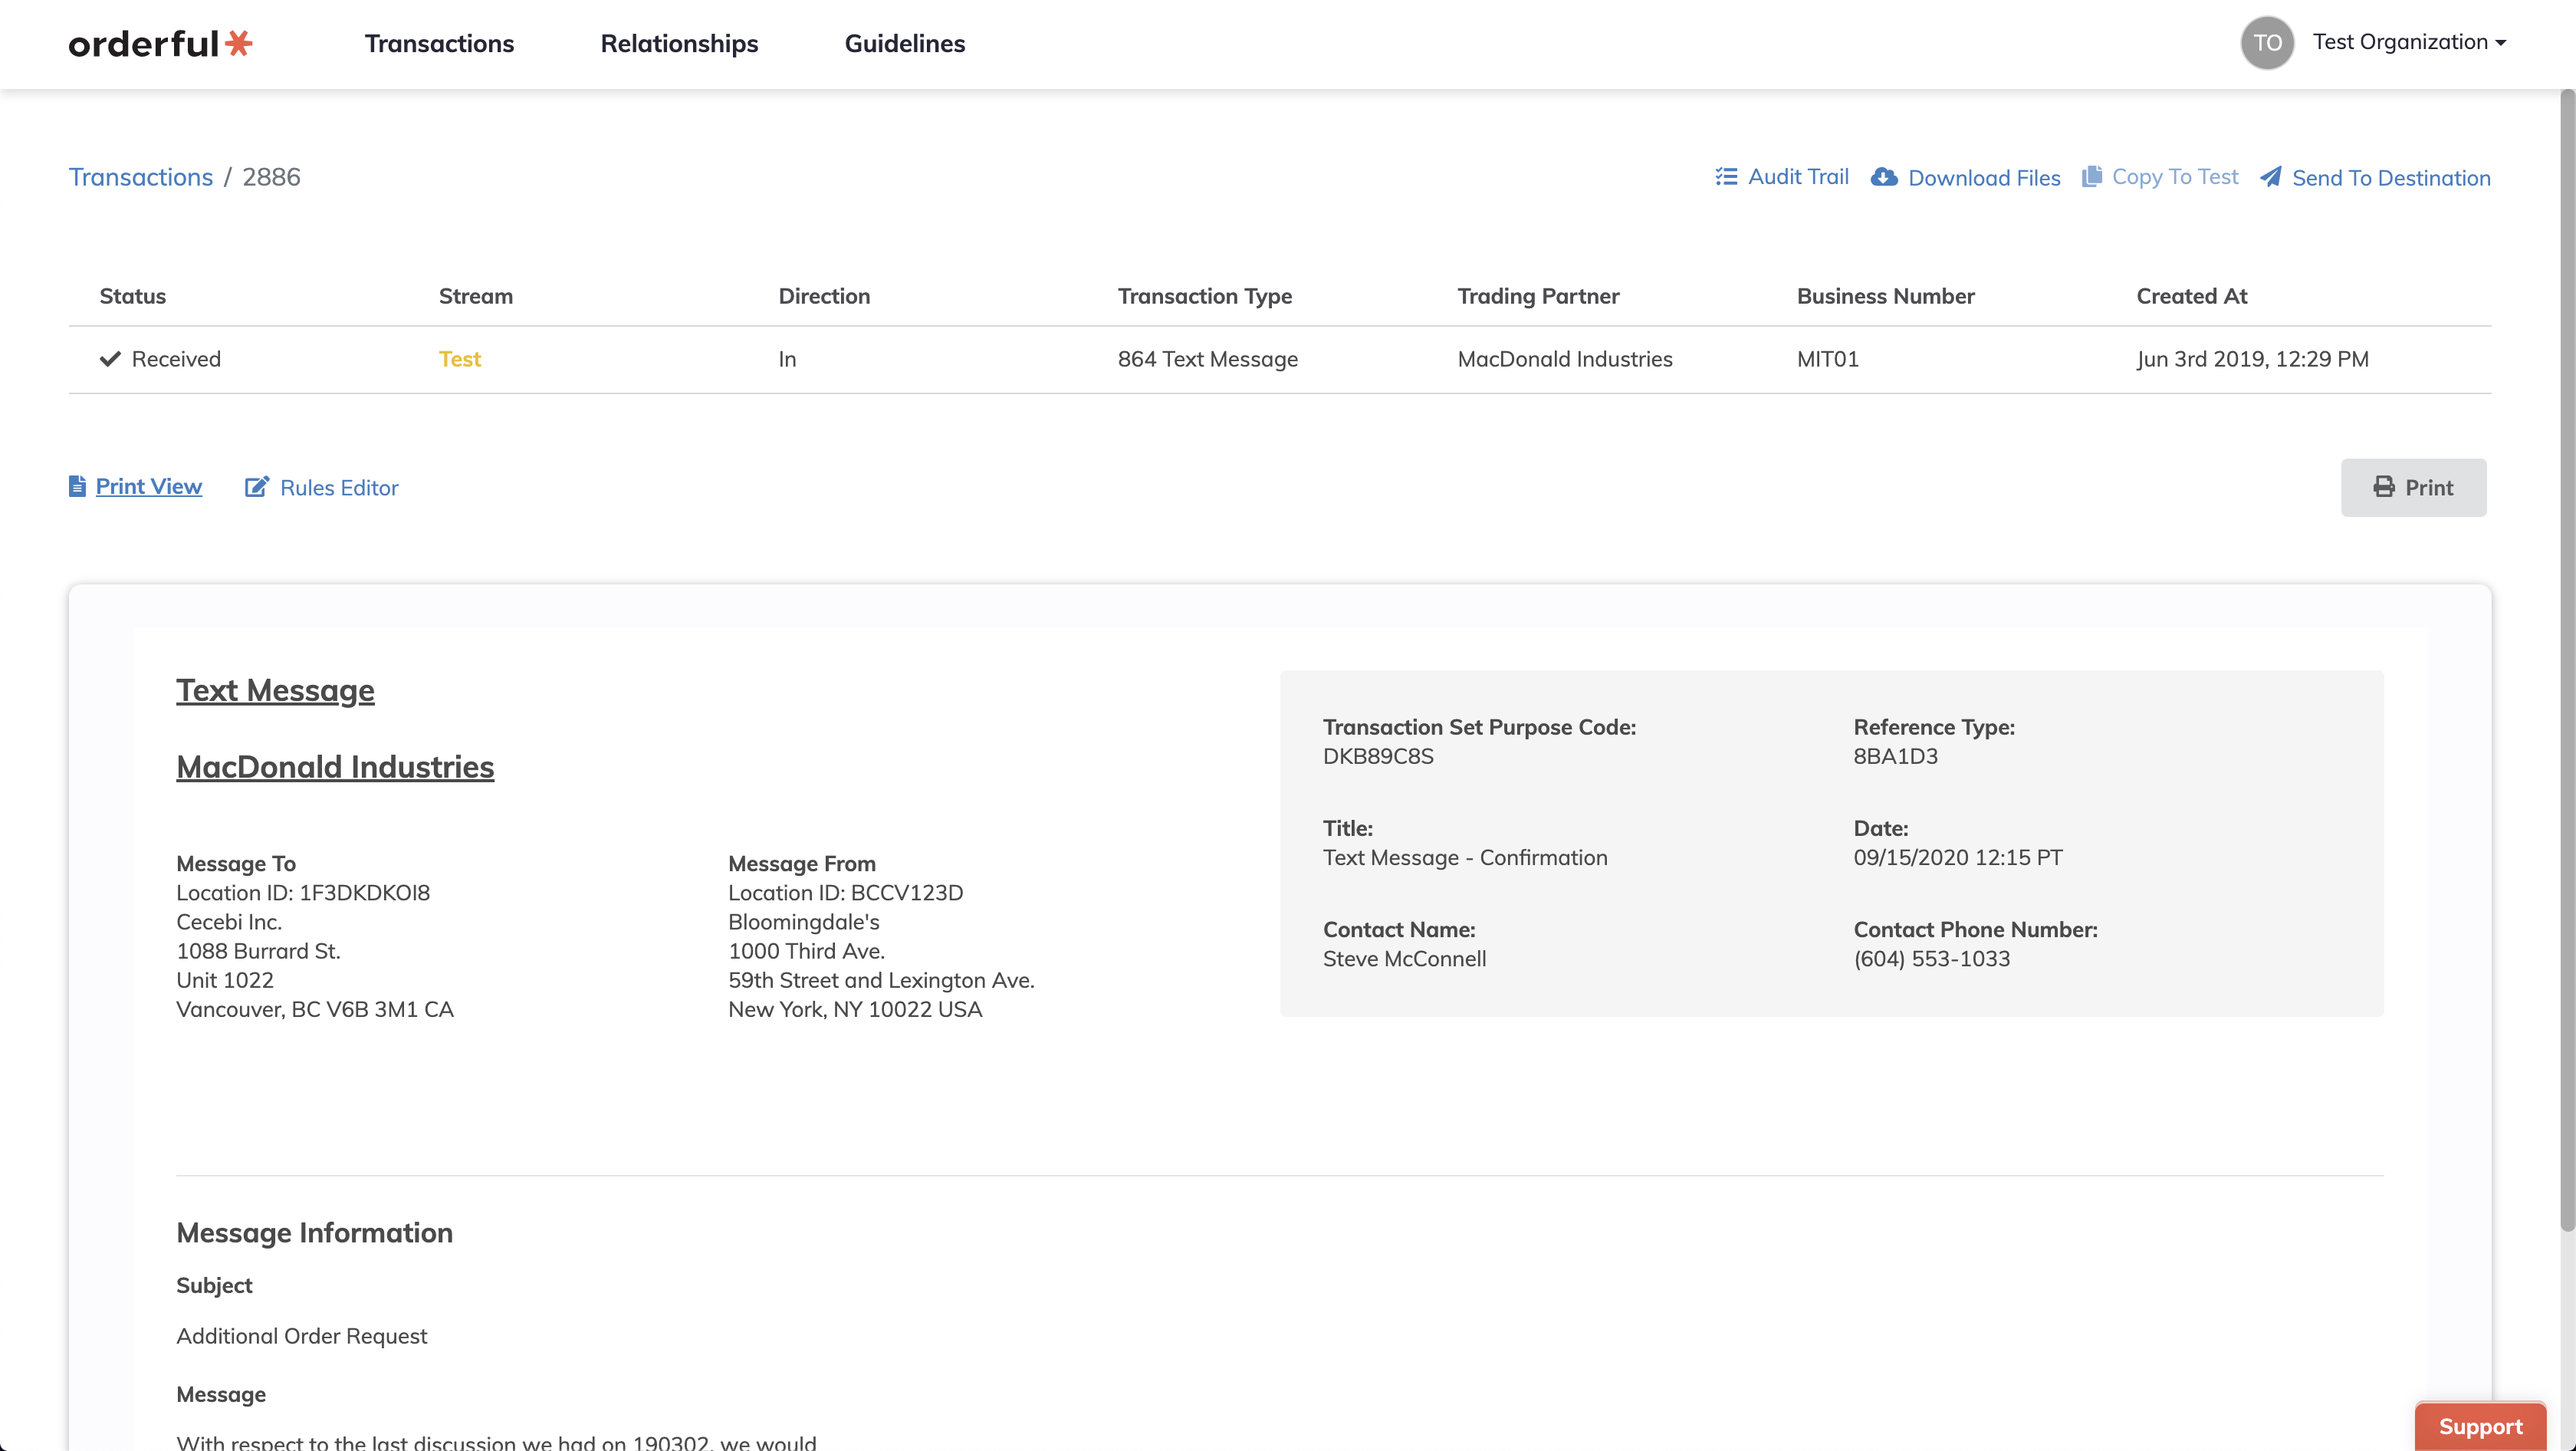This screenshot has width=2576, height=1451.
Task: Click the Support button
Action: 2480,1426
